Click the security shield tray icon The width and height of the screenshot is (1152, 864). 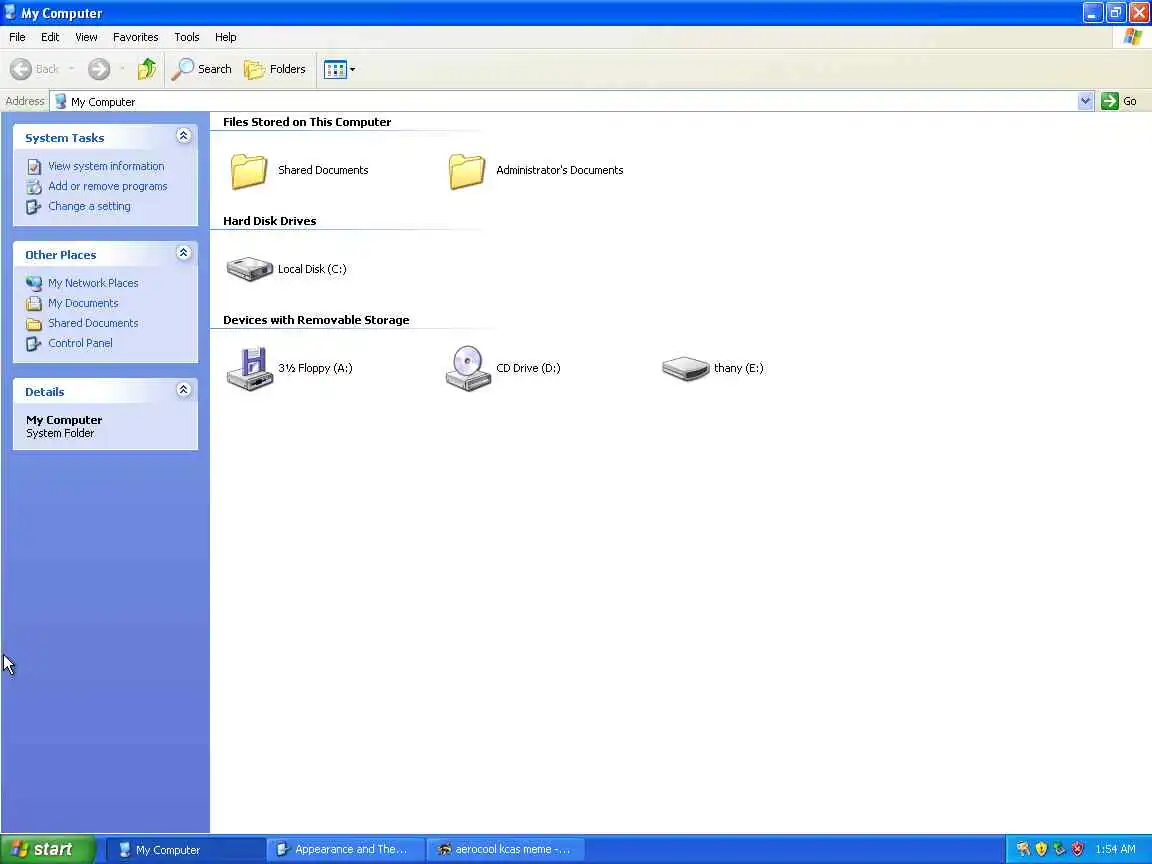point(1041,849)
